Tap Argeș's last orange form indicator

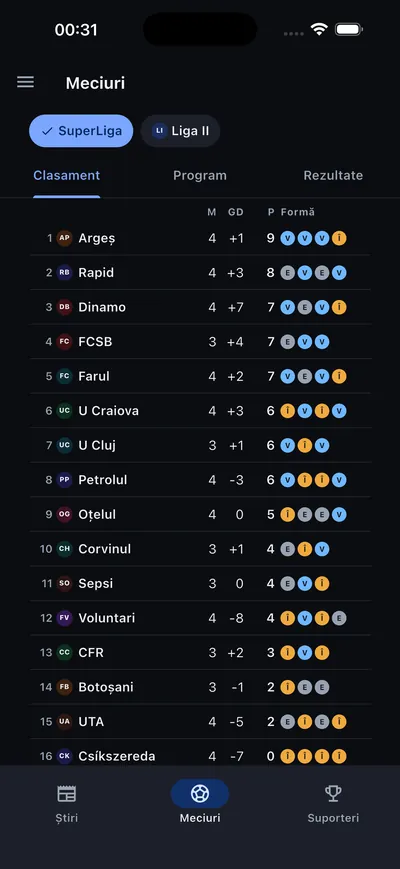tap(339, 238)
